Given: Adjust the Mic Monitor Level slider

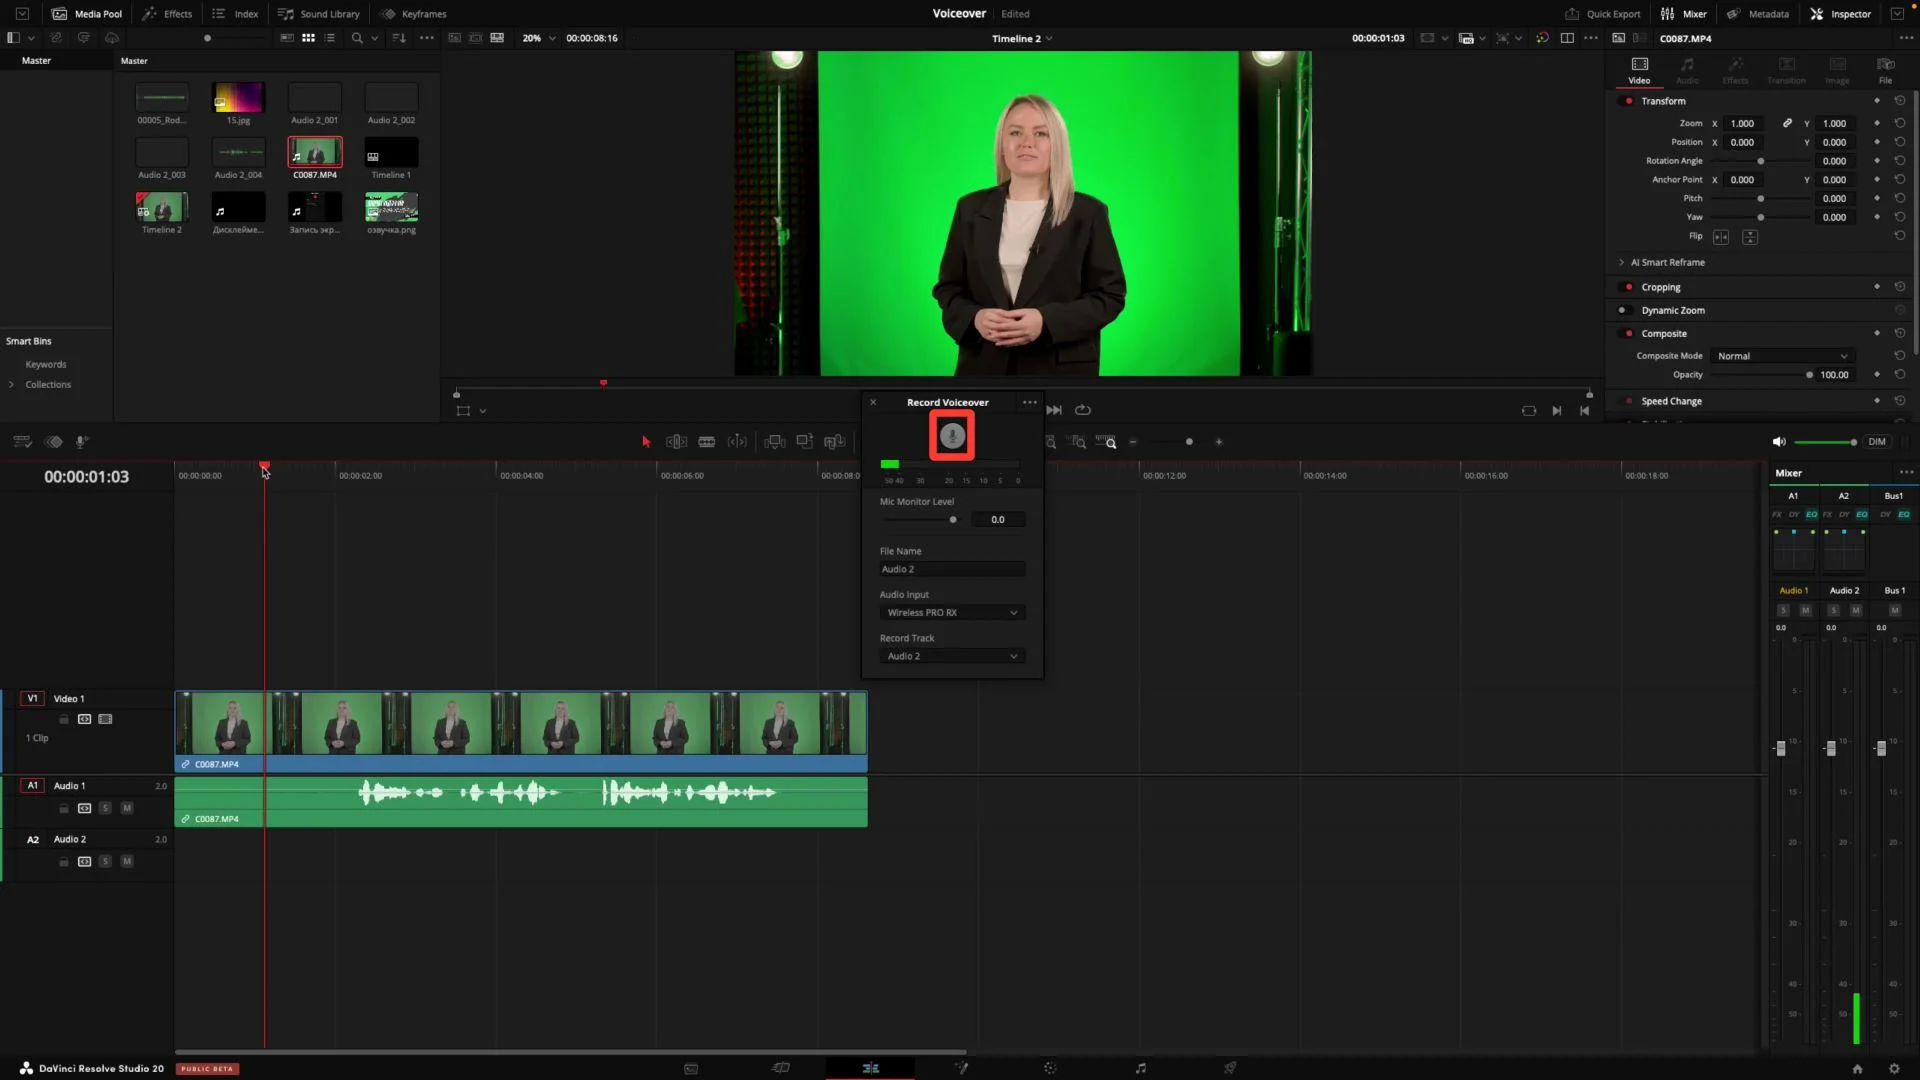Looking at the screenshot, I should pyautogui.click(x=953, y=520).
